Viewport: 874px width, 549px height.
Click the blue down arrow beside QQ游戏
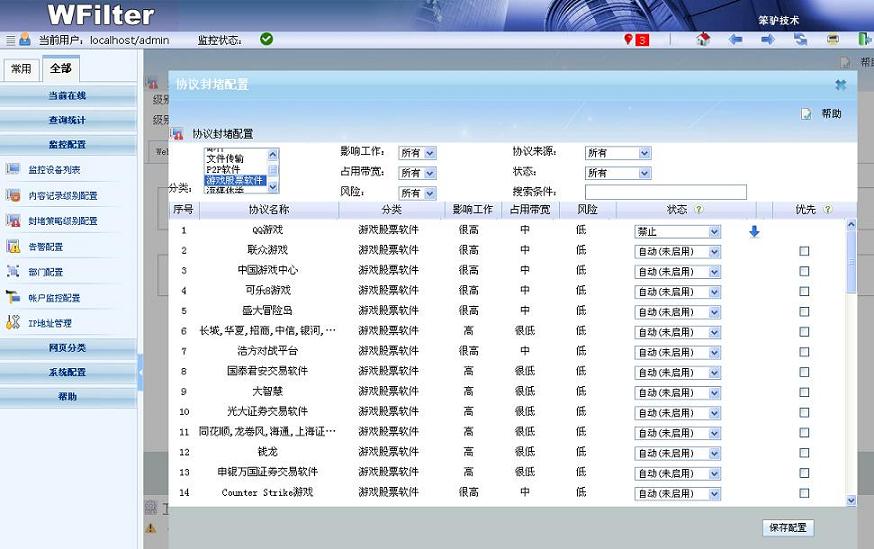coord(754,231)
